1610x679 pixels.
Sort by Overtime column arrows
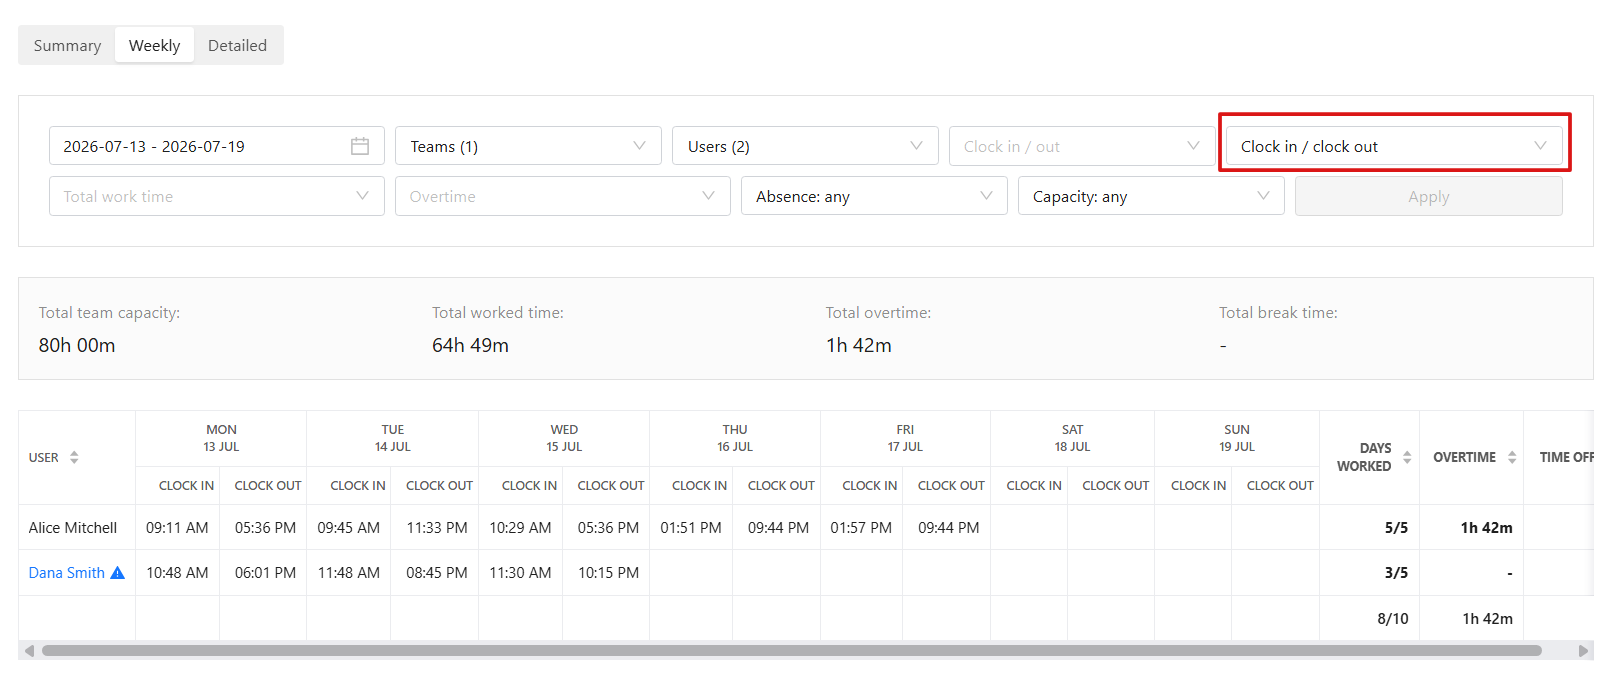click(x=1512, y=457)
